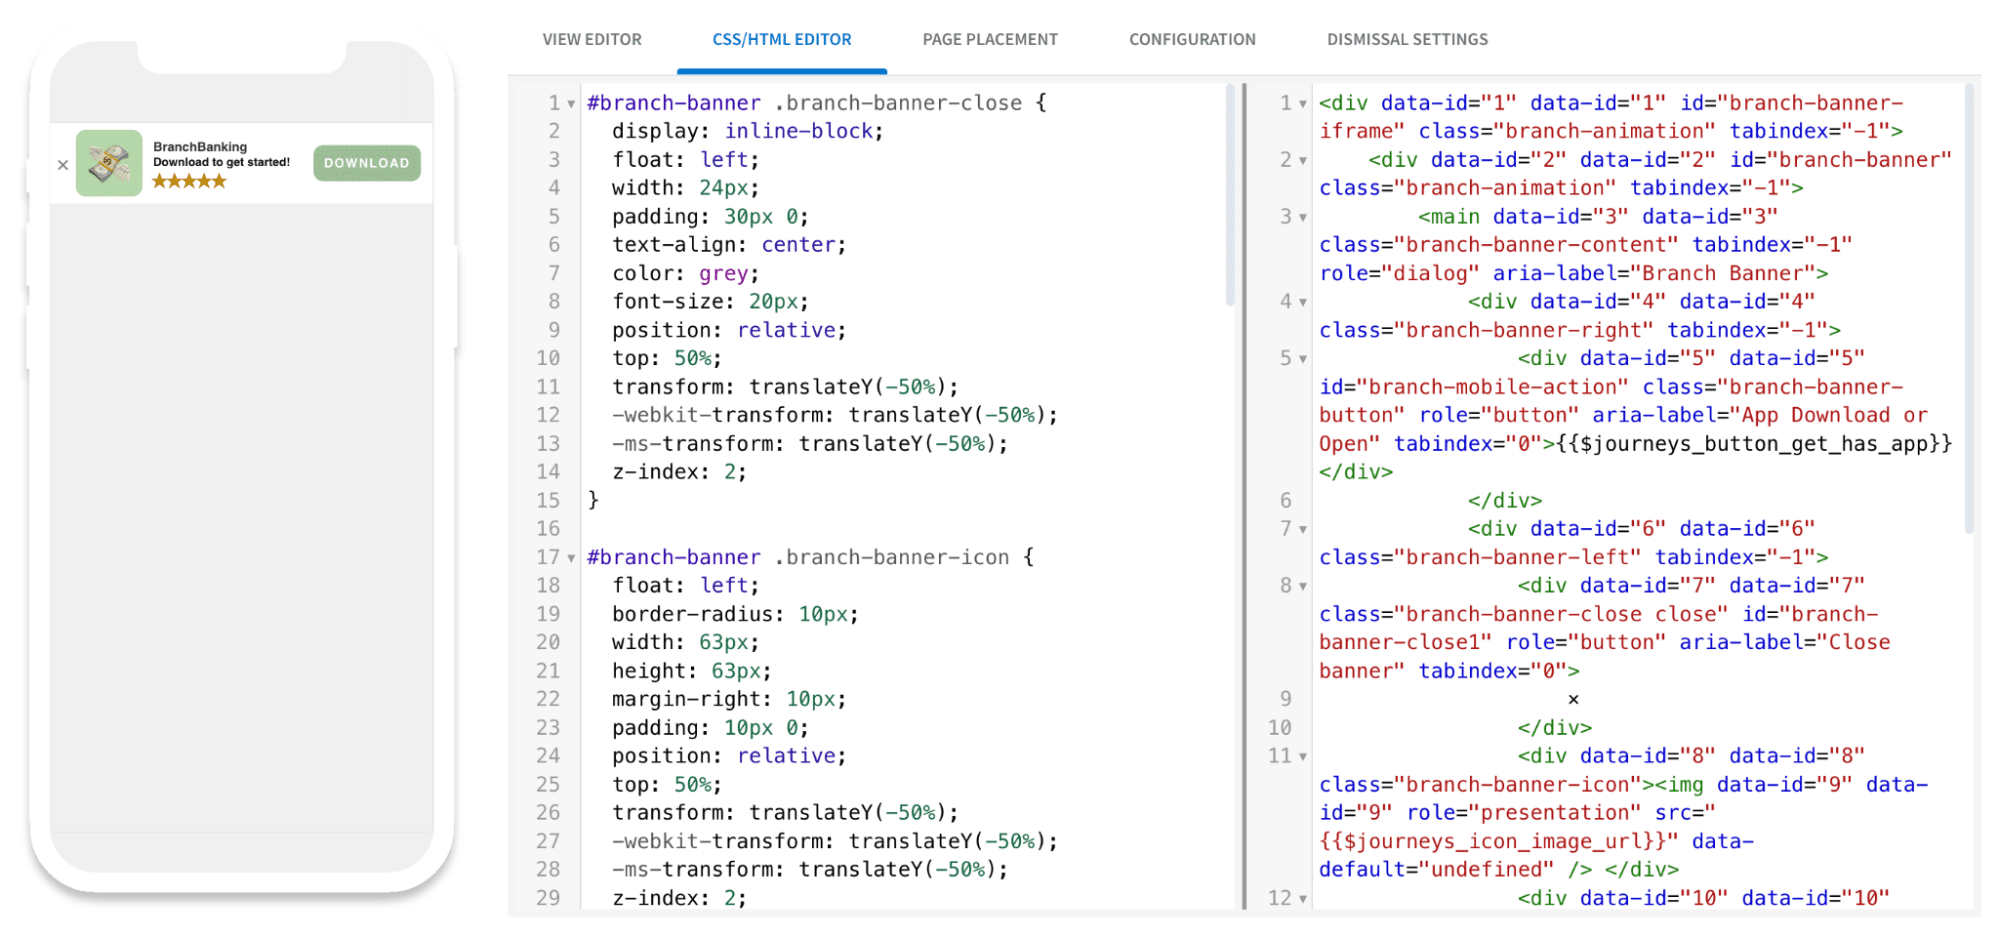
Task: Click line number 10 in the CSS editor
Action: (x=548, y=358)
